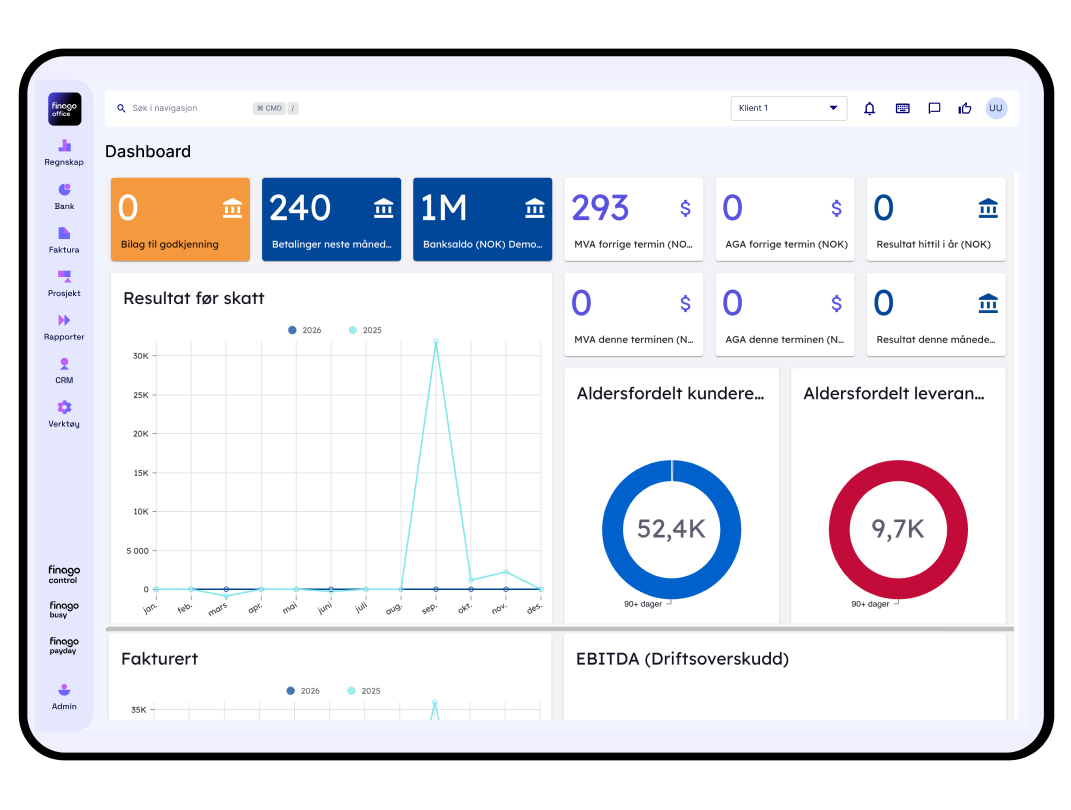This screenshot has width=1071, height=810.
Task: Open the Bilag til godkjenning card
Action: point(180,219)
